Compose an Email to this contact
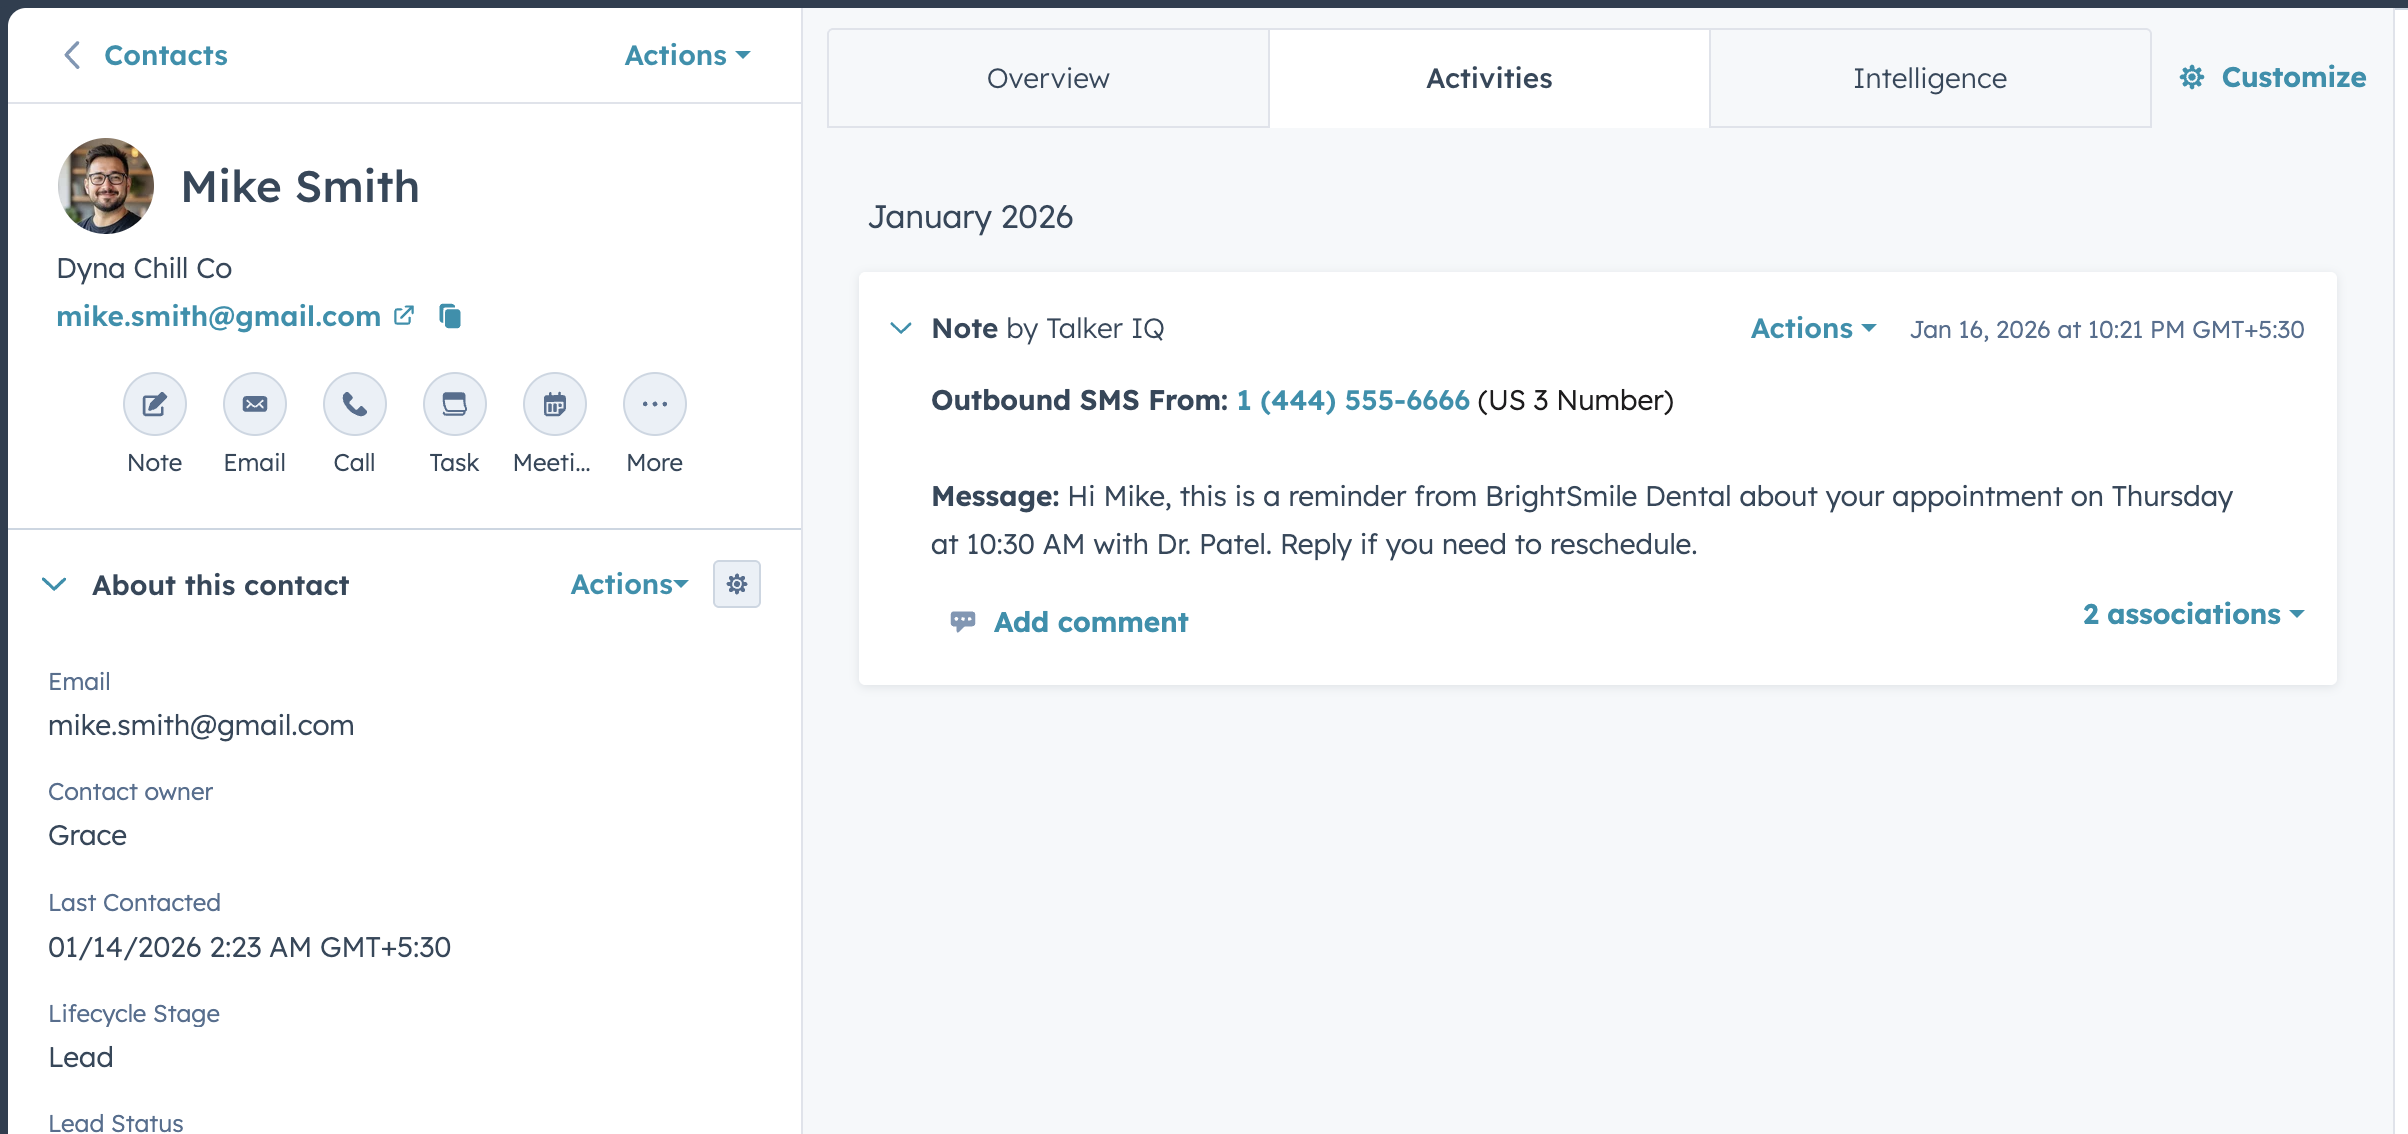 [254, 404]
